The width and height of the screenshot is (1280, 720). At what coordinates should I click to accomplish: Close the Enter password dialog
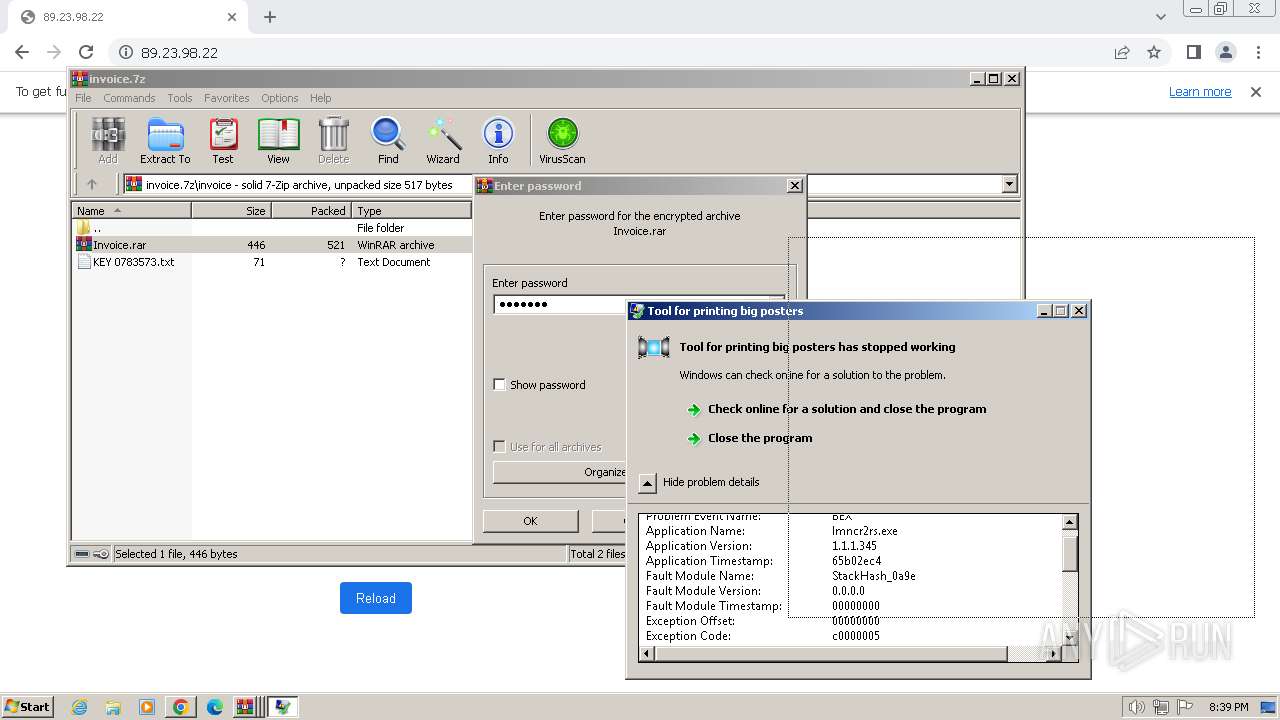pyautogui.click(x=794, y=185)
